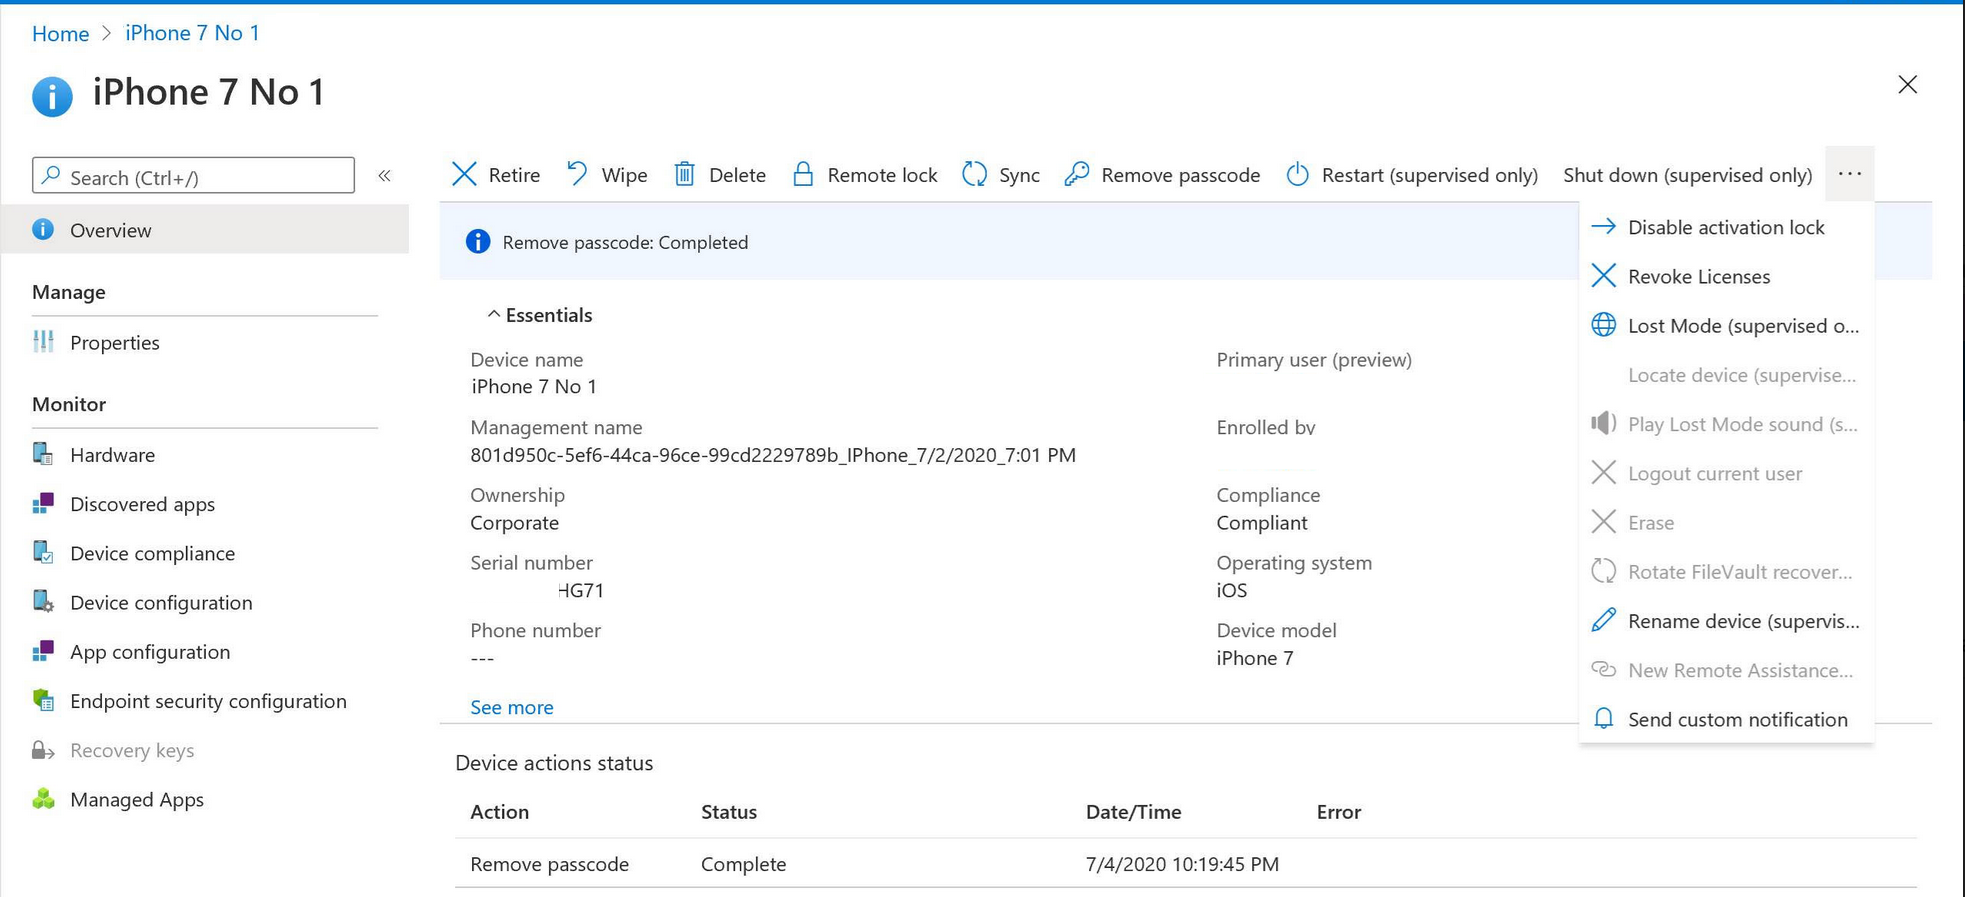Image resolution: width=1965 pixels, height=897 pixels.
Task: Click the App configuration sidebar icon
Action: 43,651
